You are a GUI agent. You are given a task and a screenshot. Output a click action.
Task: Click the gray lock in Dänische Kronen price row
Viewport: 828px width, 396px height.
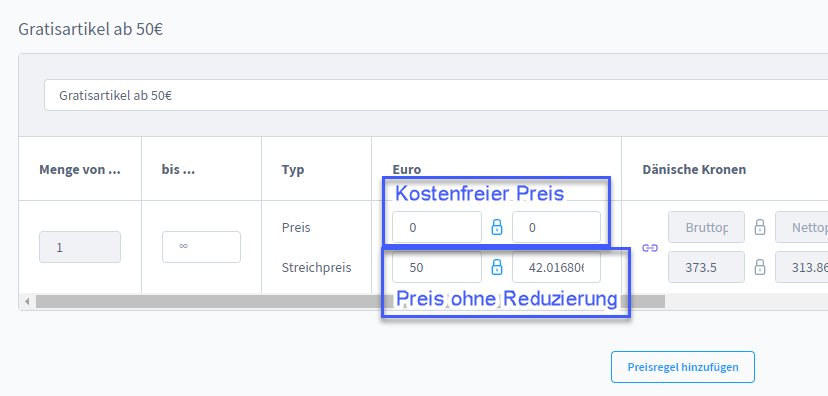coord(759,228)
